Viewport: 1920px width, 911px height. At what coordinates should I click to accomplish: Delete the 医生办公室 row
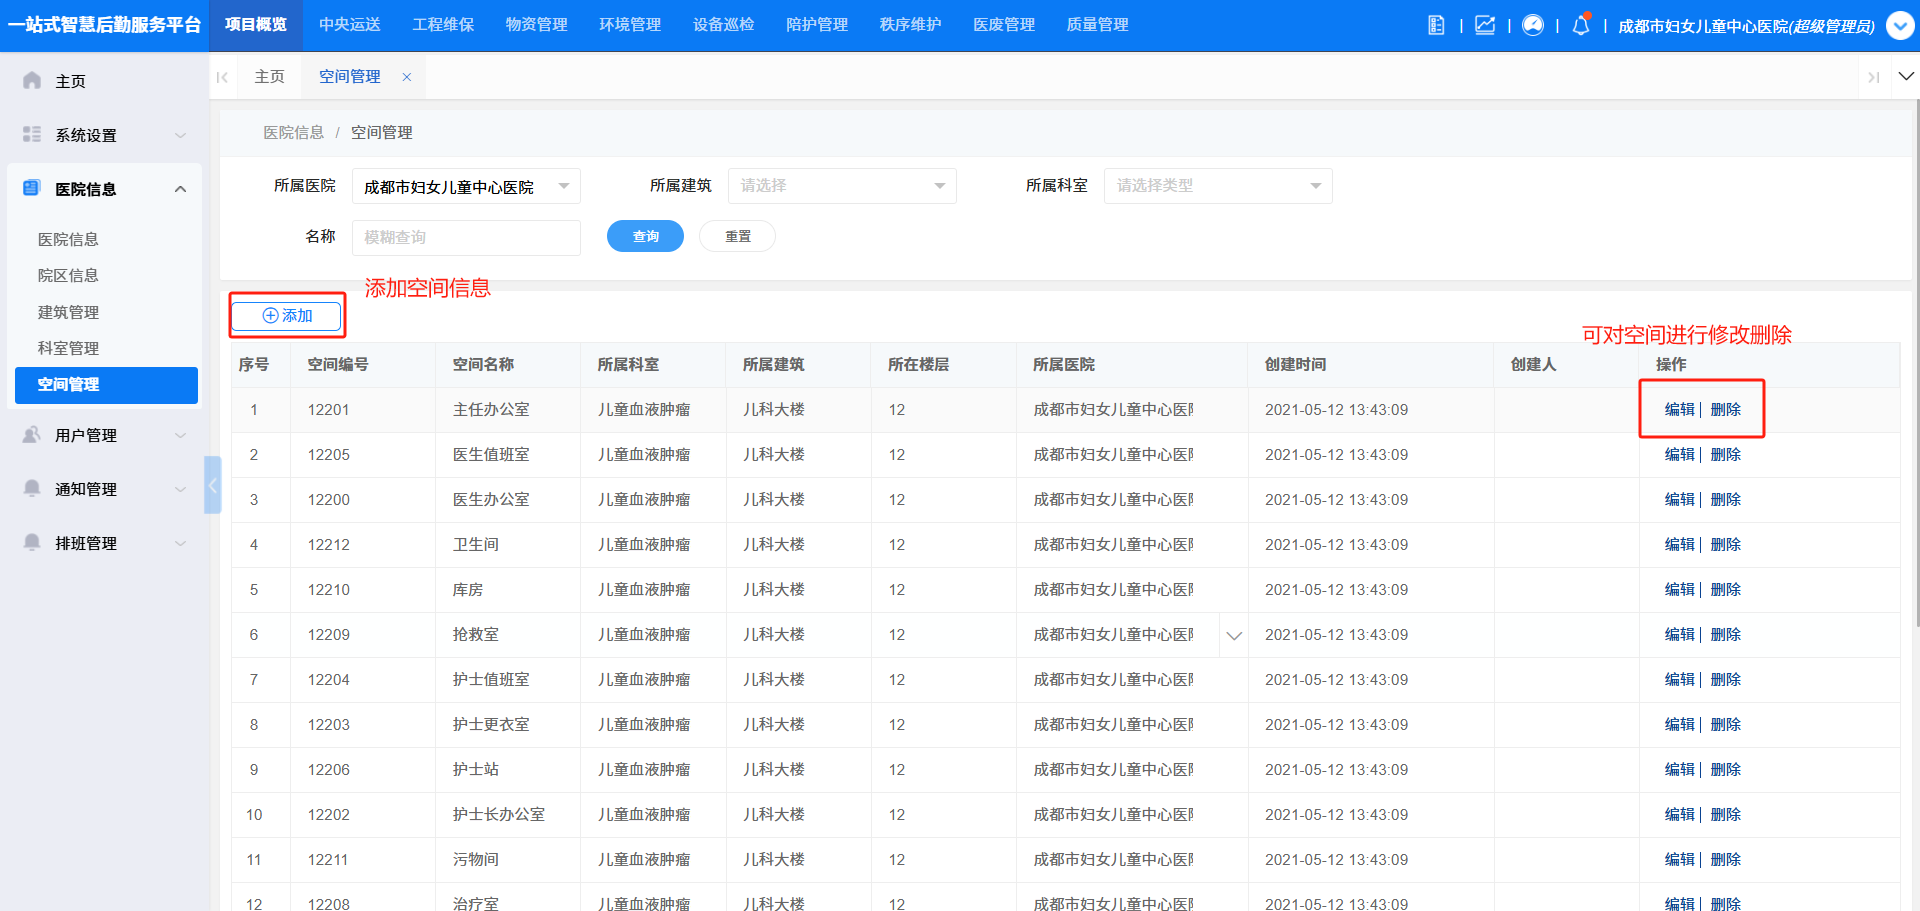pos(1726,499)
